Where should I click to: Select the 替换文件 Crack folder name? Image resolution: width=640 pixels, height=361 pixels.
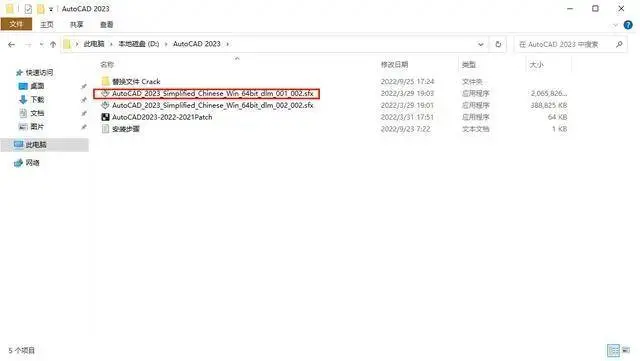tap(136, 82)
